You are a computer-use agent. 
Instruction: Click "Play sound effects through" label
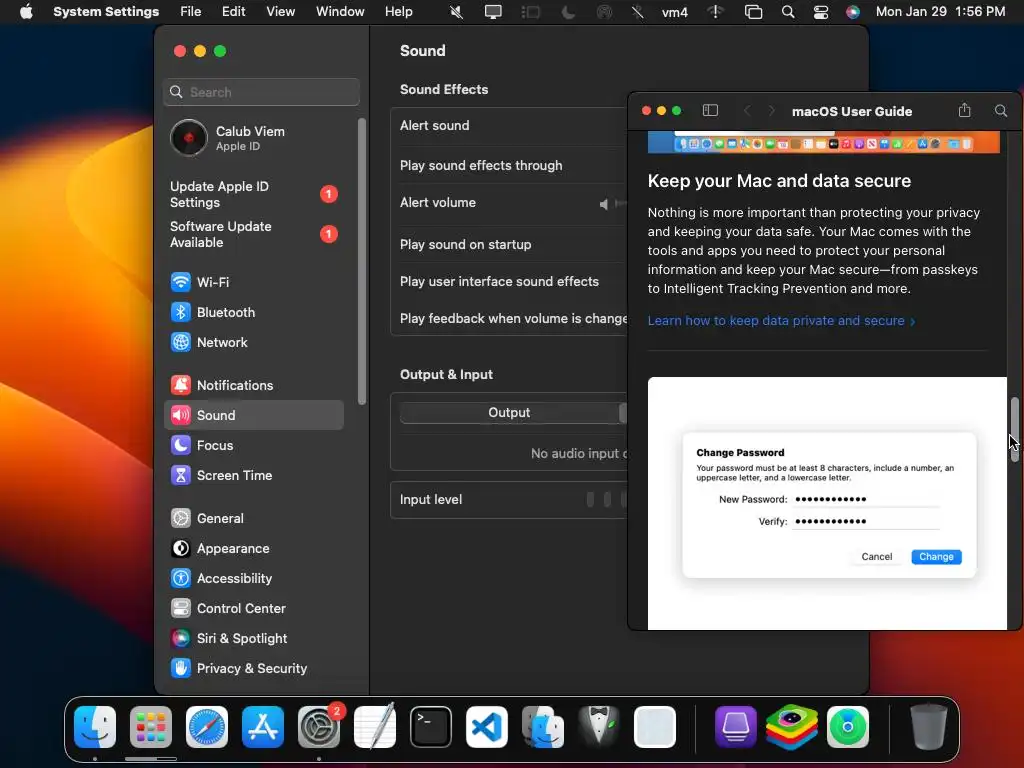tap(481, 165)
